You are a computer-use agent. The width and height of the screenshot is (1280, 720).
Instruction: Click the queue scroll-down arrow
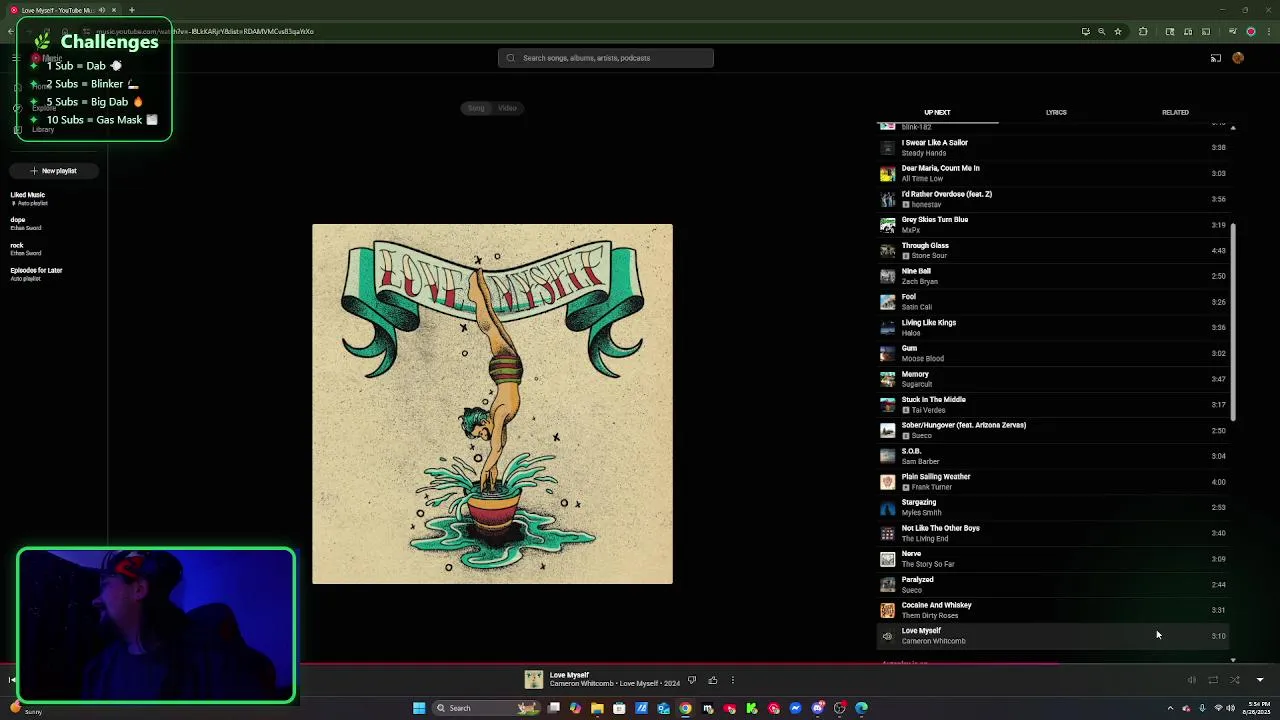coord(1233,660)
